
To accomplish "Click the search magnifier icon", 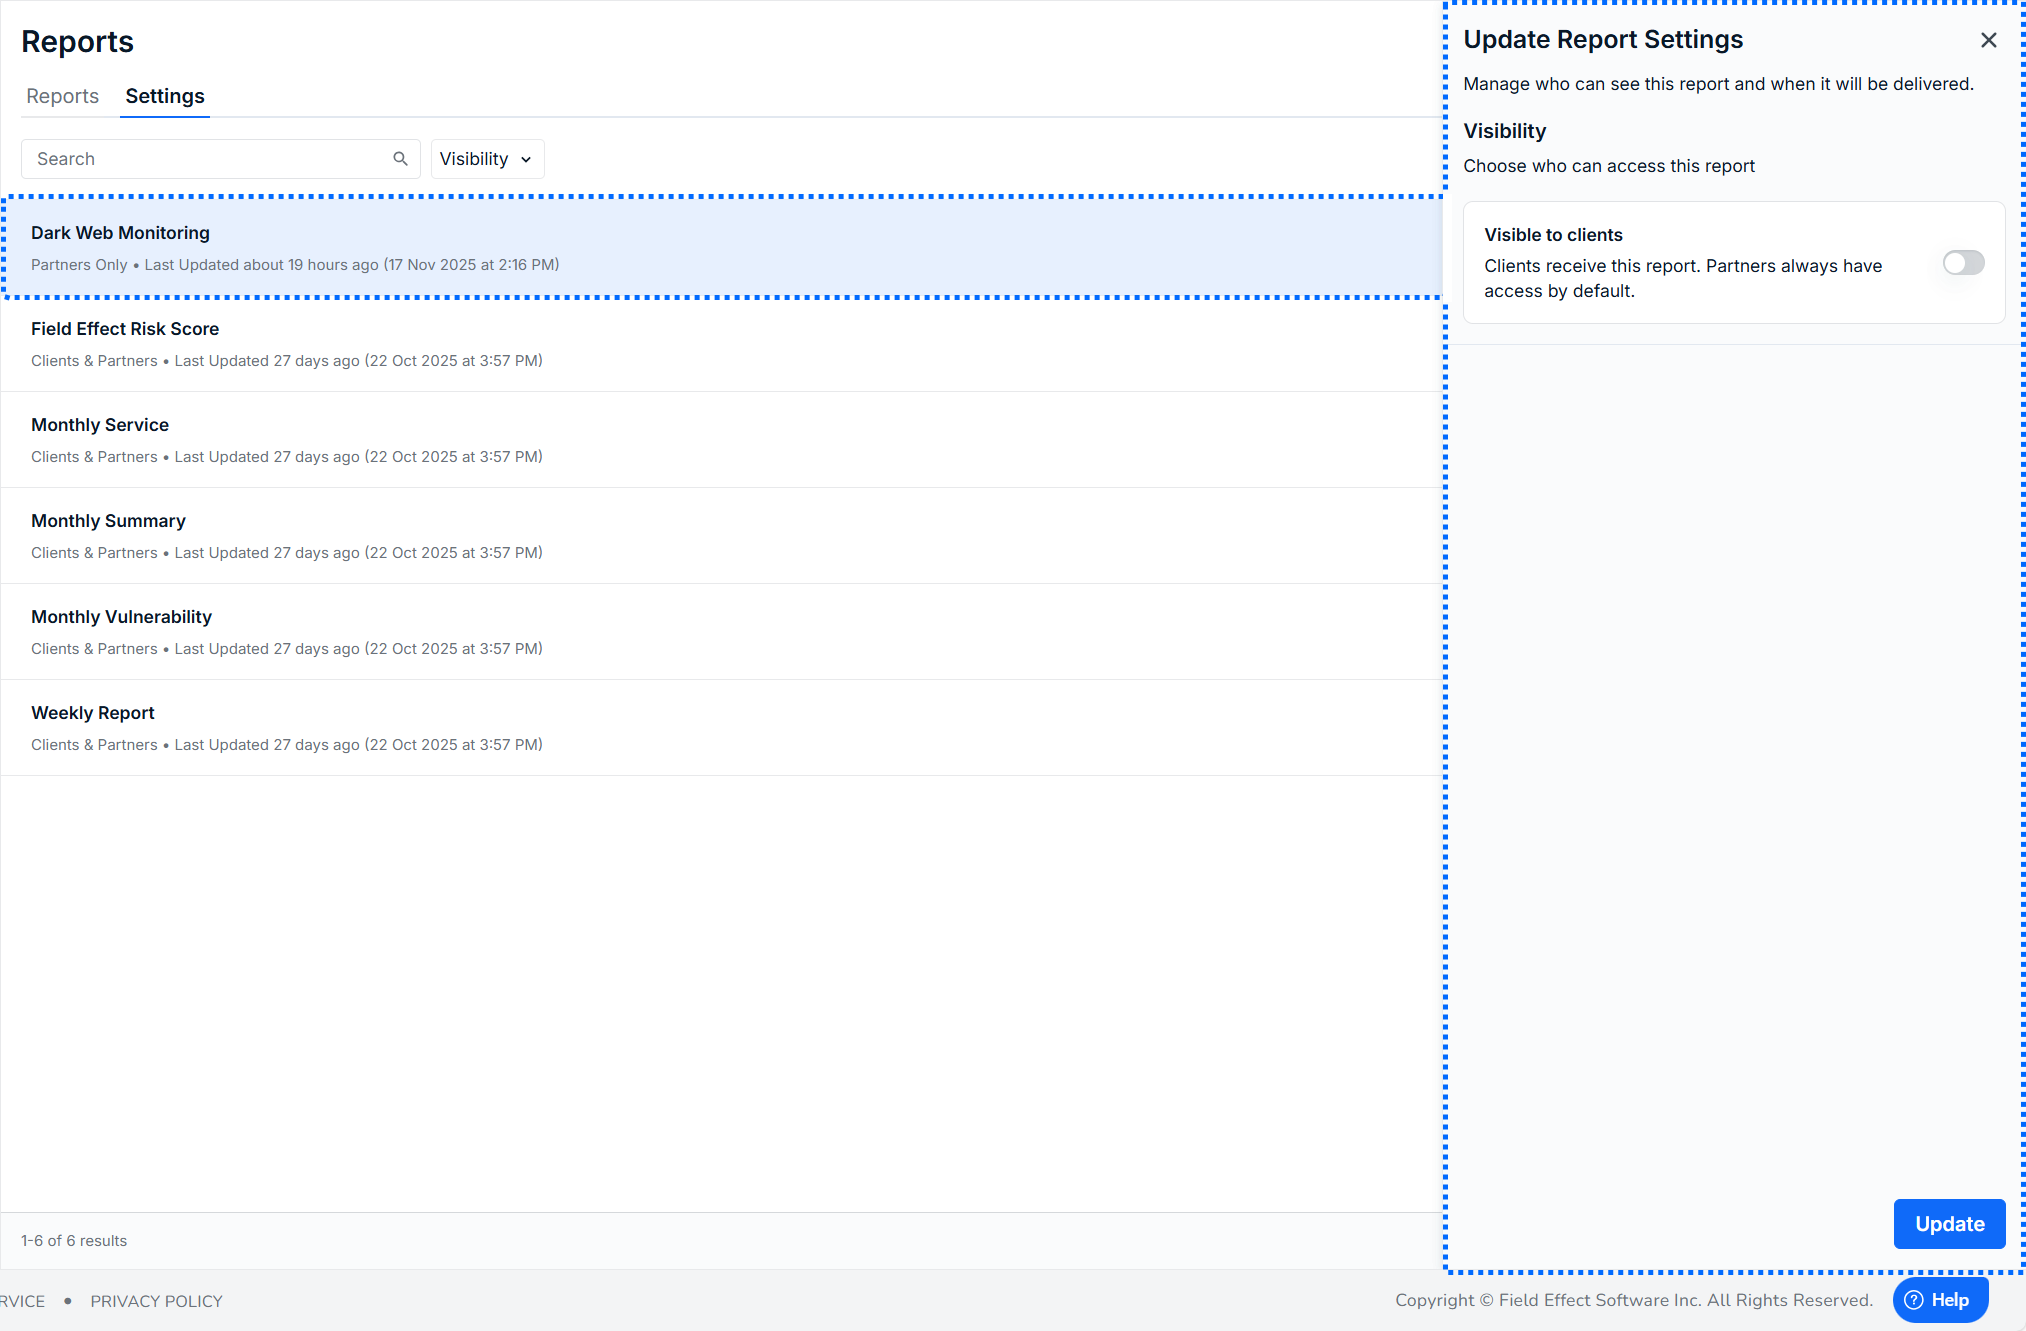I will (x=400, y=159).
